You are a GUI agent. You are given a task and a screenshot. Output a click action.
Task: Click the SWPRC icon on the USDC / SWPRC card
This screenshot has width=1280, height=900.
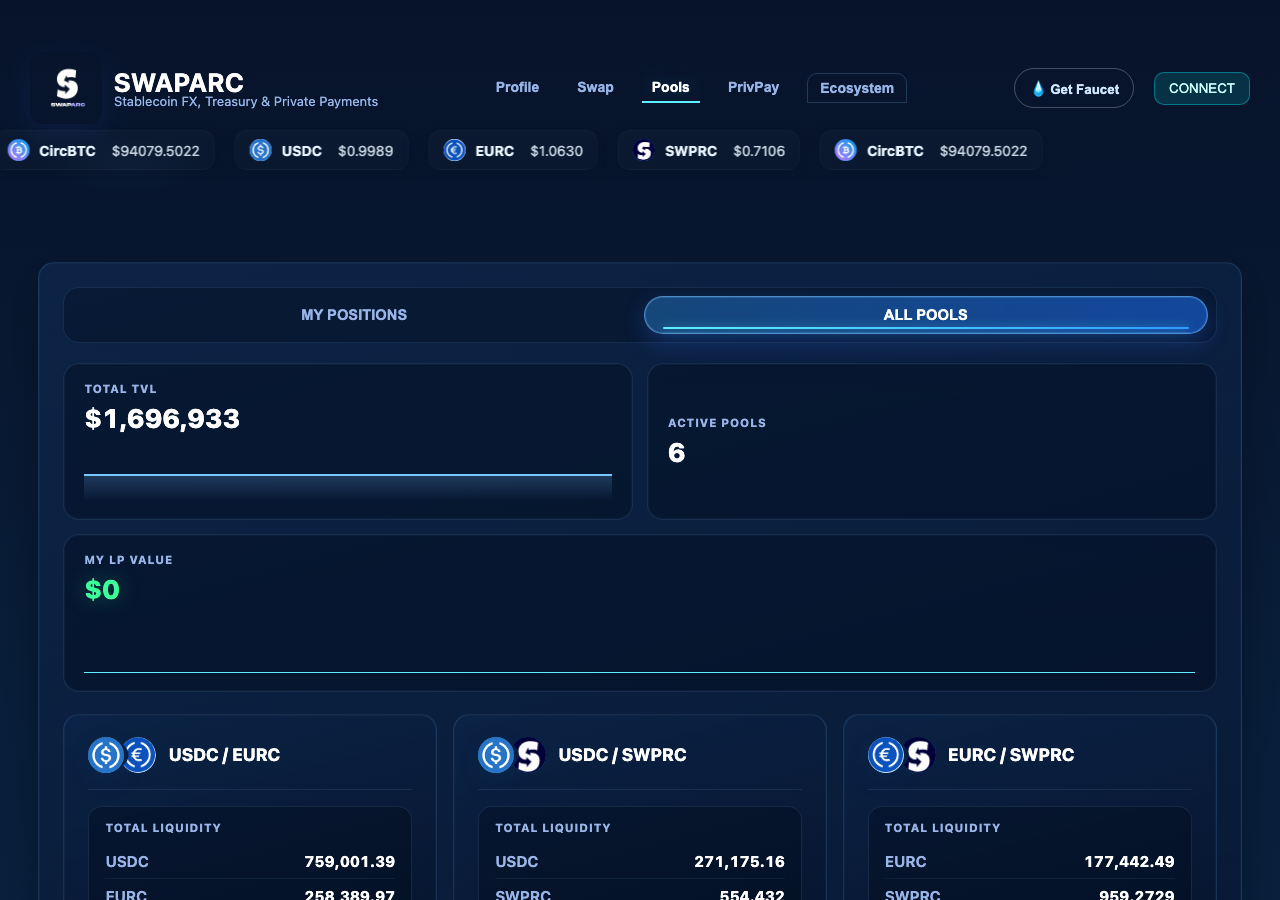(528, 755)
